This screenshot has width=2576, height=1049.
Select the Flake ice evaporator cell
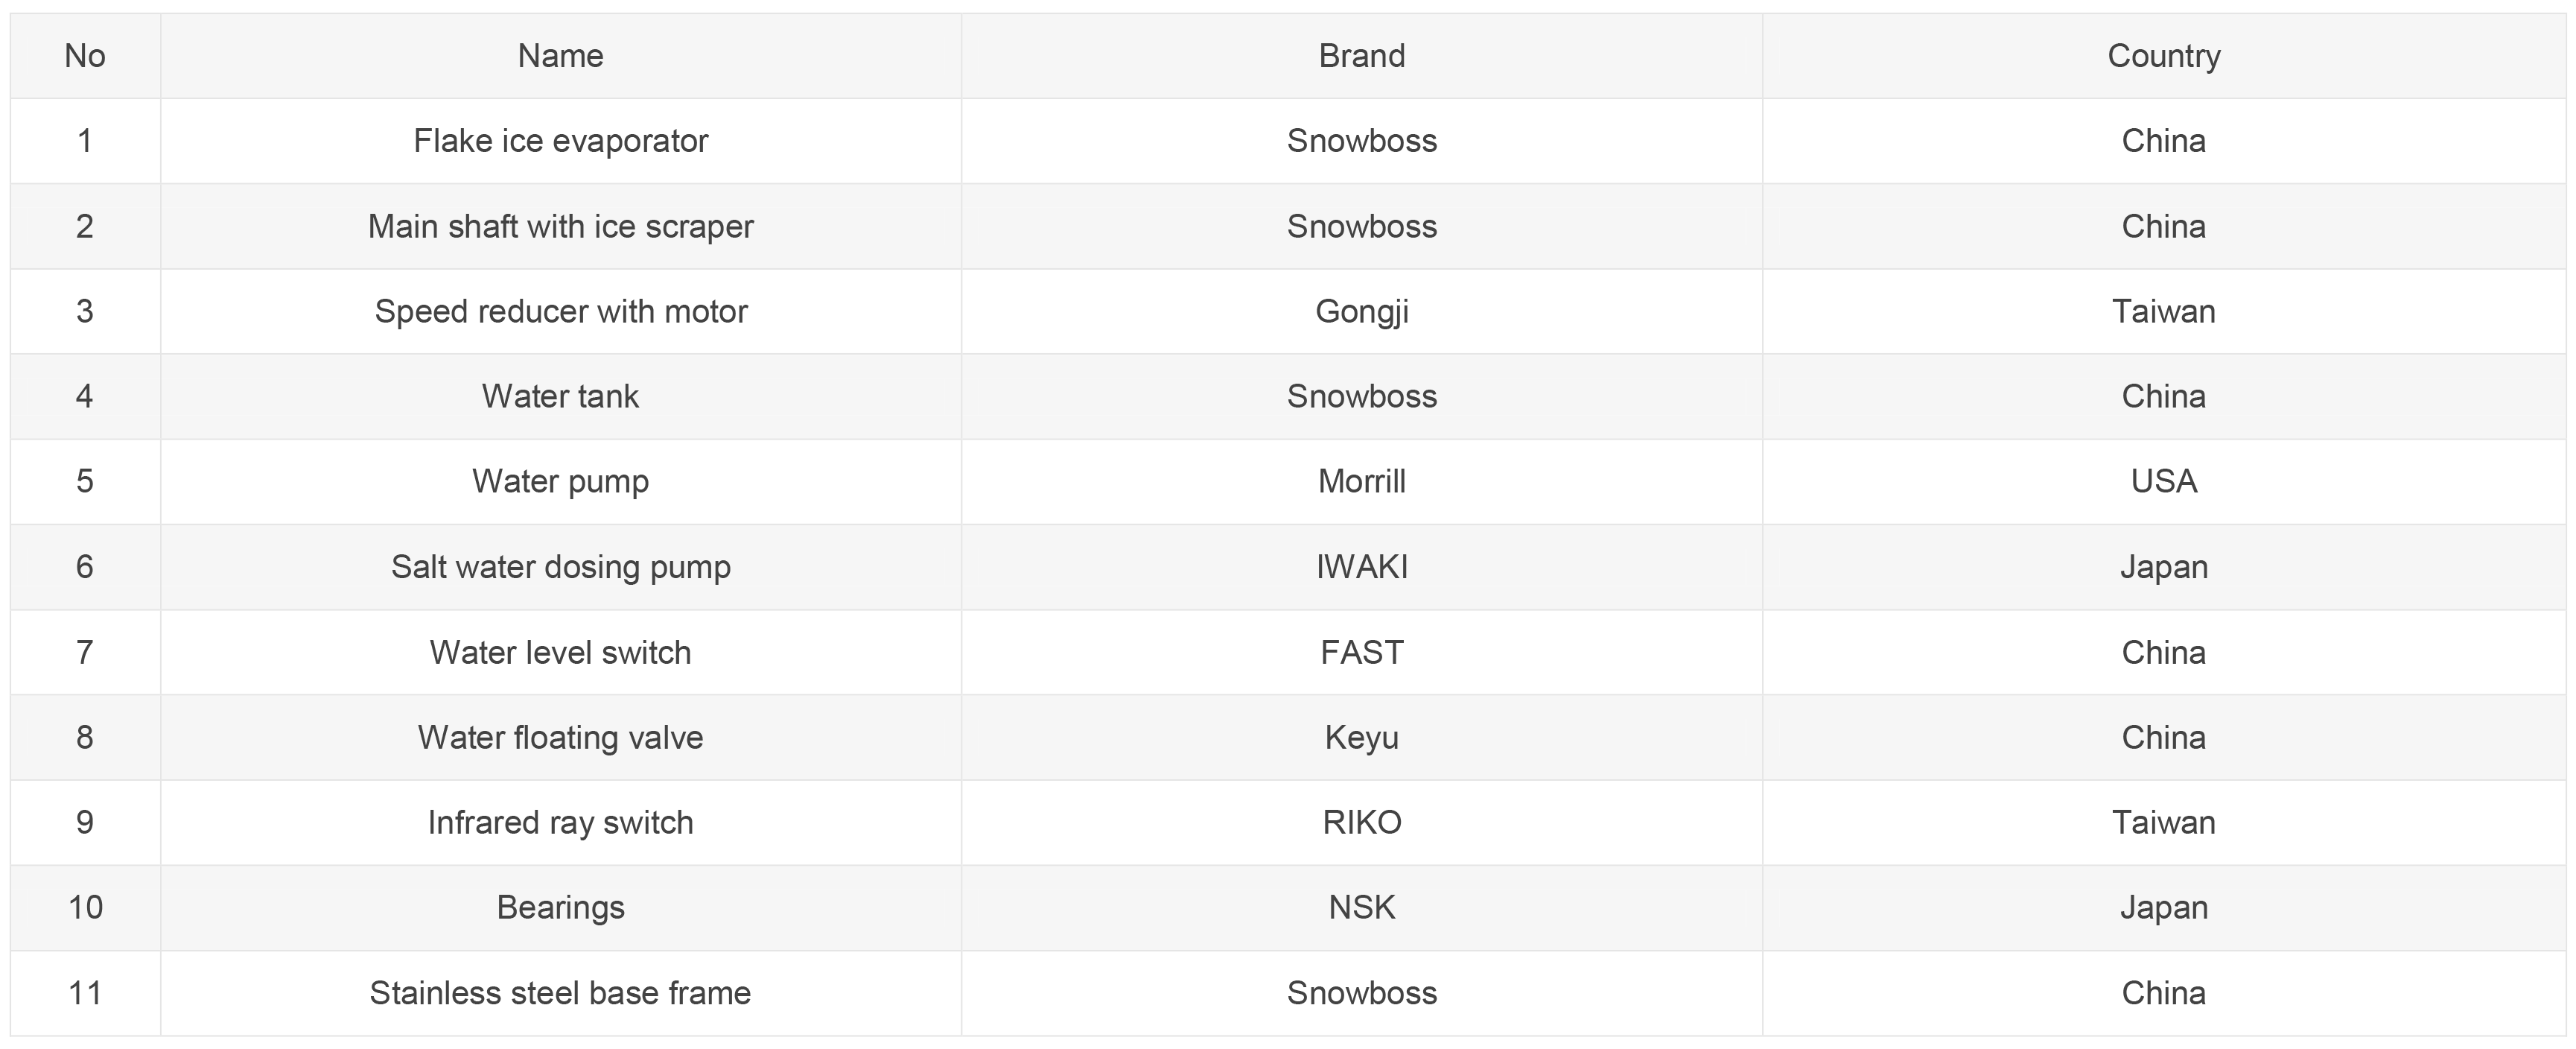tap(560, 141)
